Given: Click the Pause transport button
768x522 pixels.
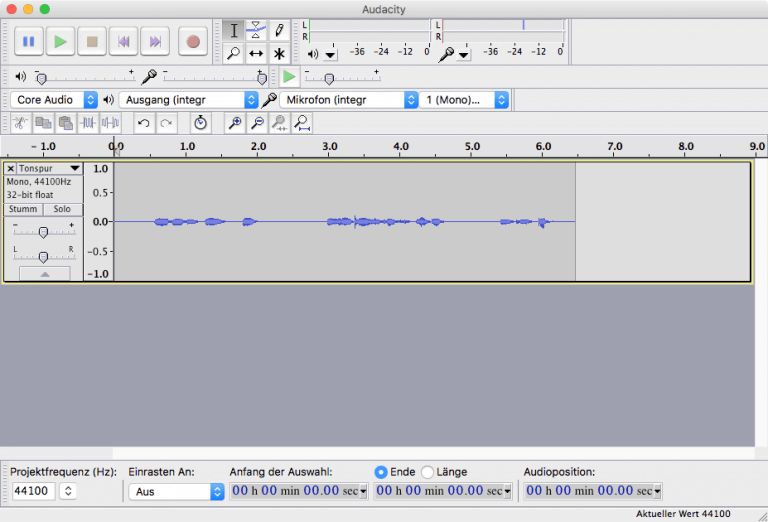Looking at the screenshot, I should [x=28, y=42].
